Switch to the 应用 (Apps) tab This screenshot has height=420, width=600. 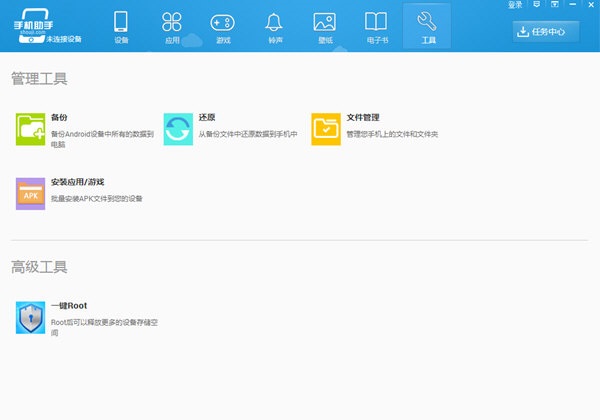click(x=171, y=27)
